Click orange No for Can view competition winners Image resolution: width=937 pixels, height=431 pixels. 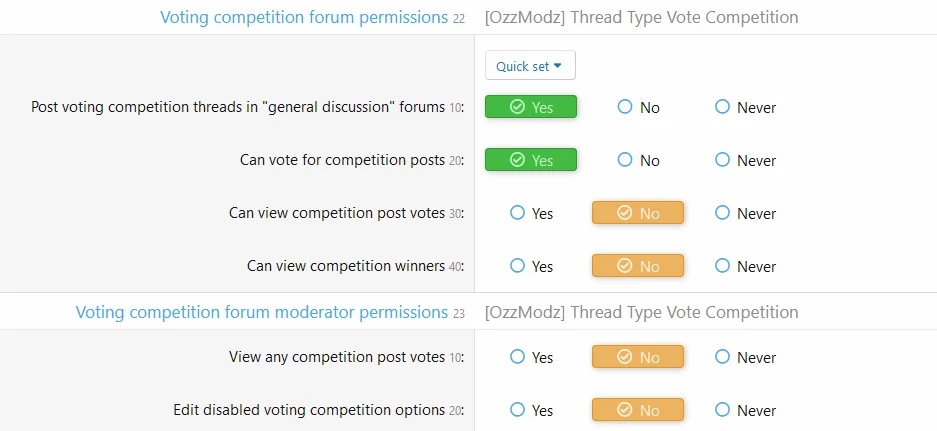coord(638,266)
